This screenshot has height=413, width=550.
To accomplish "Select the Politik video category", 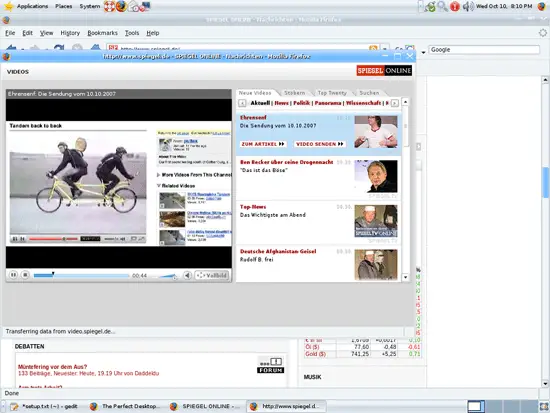I will (302, 103).
